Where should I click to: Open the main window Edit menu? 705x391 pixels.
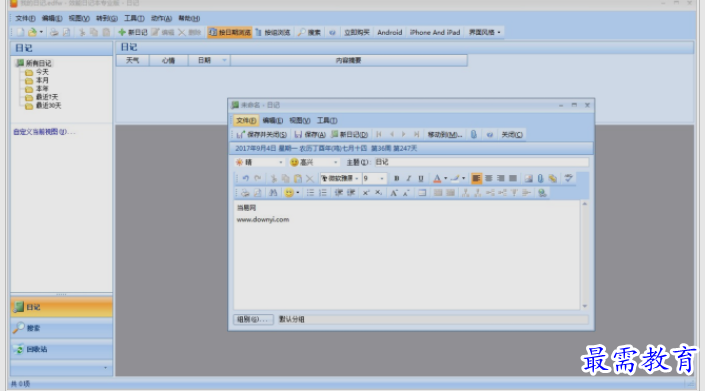pyautogui.click(x=52, y=18)
